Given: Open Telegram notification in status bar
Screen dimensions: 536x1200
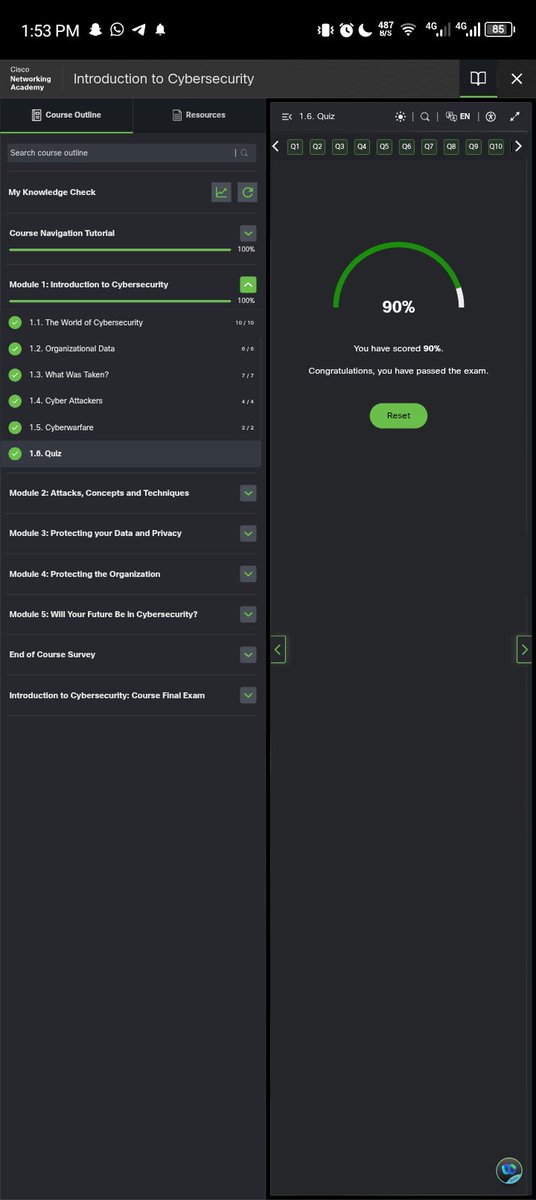Looking at the screenshot, I should (139, 30).
